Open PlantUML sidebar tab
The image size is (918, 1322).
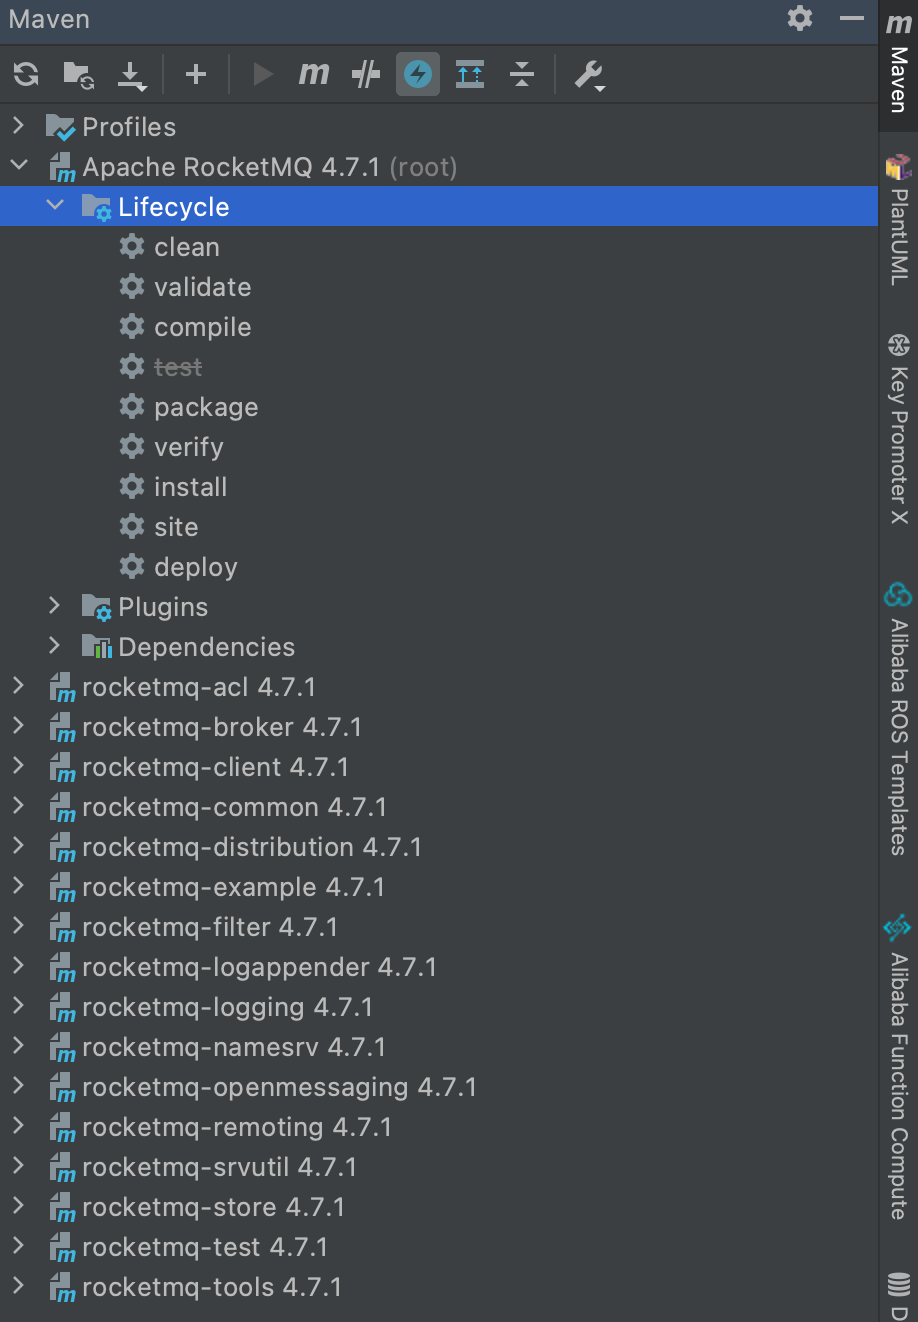coord(898,220)
